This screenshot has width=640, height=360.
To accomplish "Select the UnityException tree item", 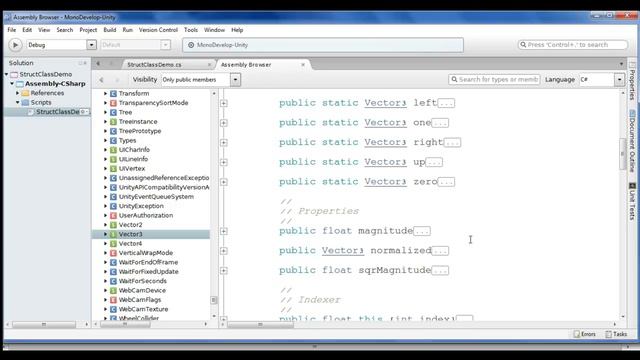I will (141, 206).
